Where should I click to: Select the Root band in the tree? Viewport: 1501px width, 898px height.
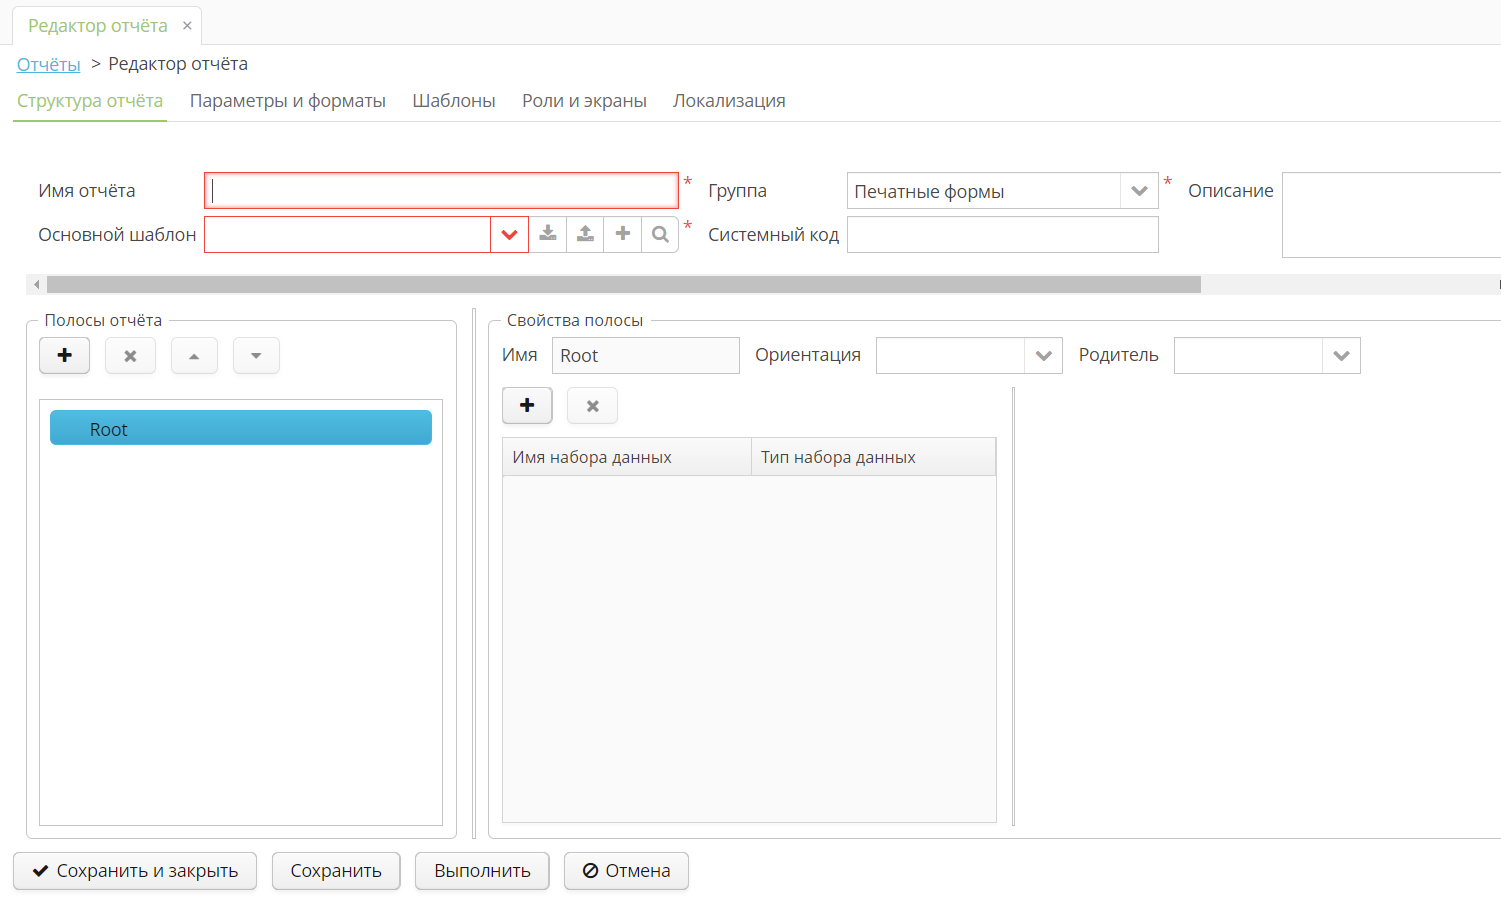[x=241, y=428]
